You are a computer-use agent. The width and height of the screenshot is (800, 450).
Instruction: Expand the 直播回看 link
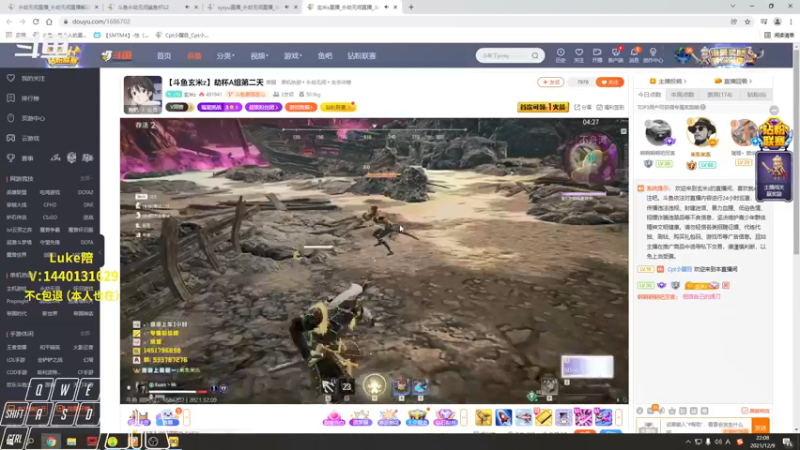733,81
